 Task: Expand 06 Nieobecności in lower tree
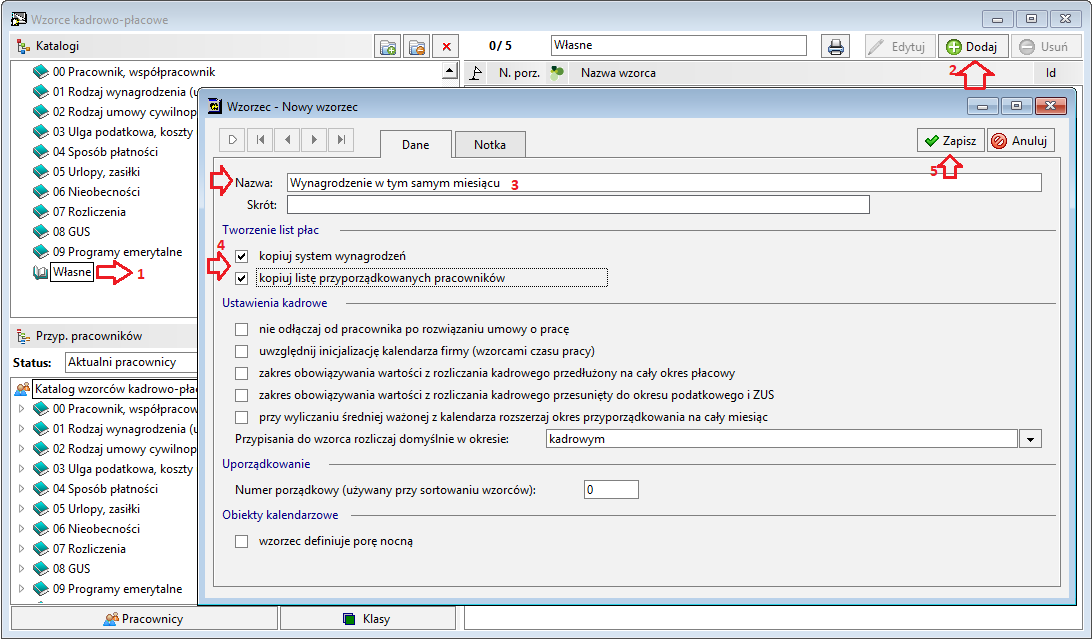(x=21, y=529)
